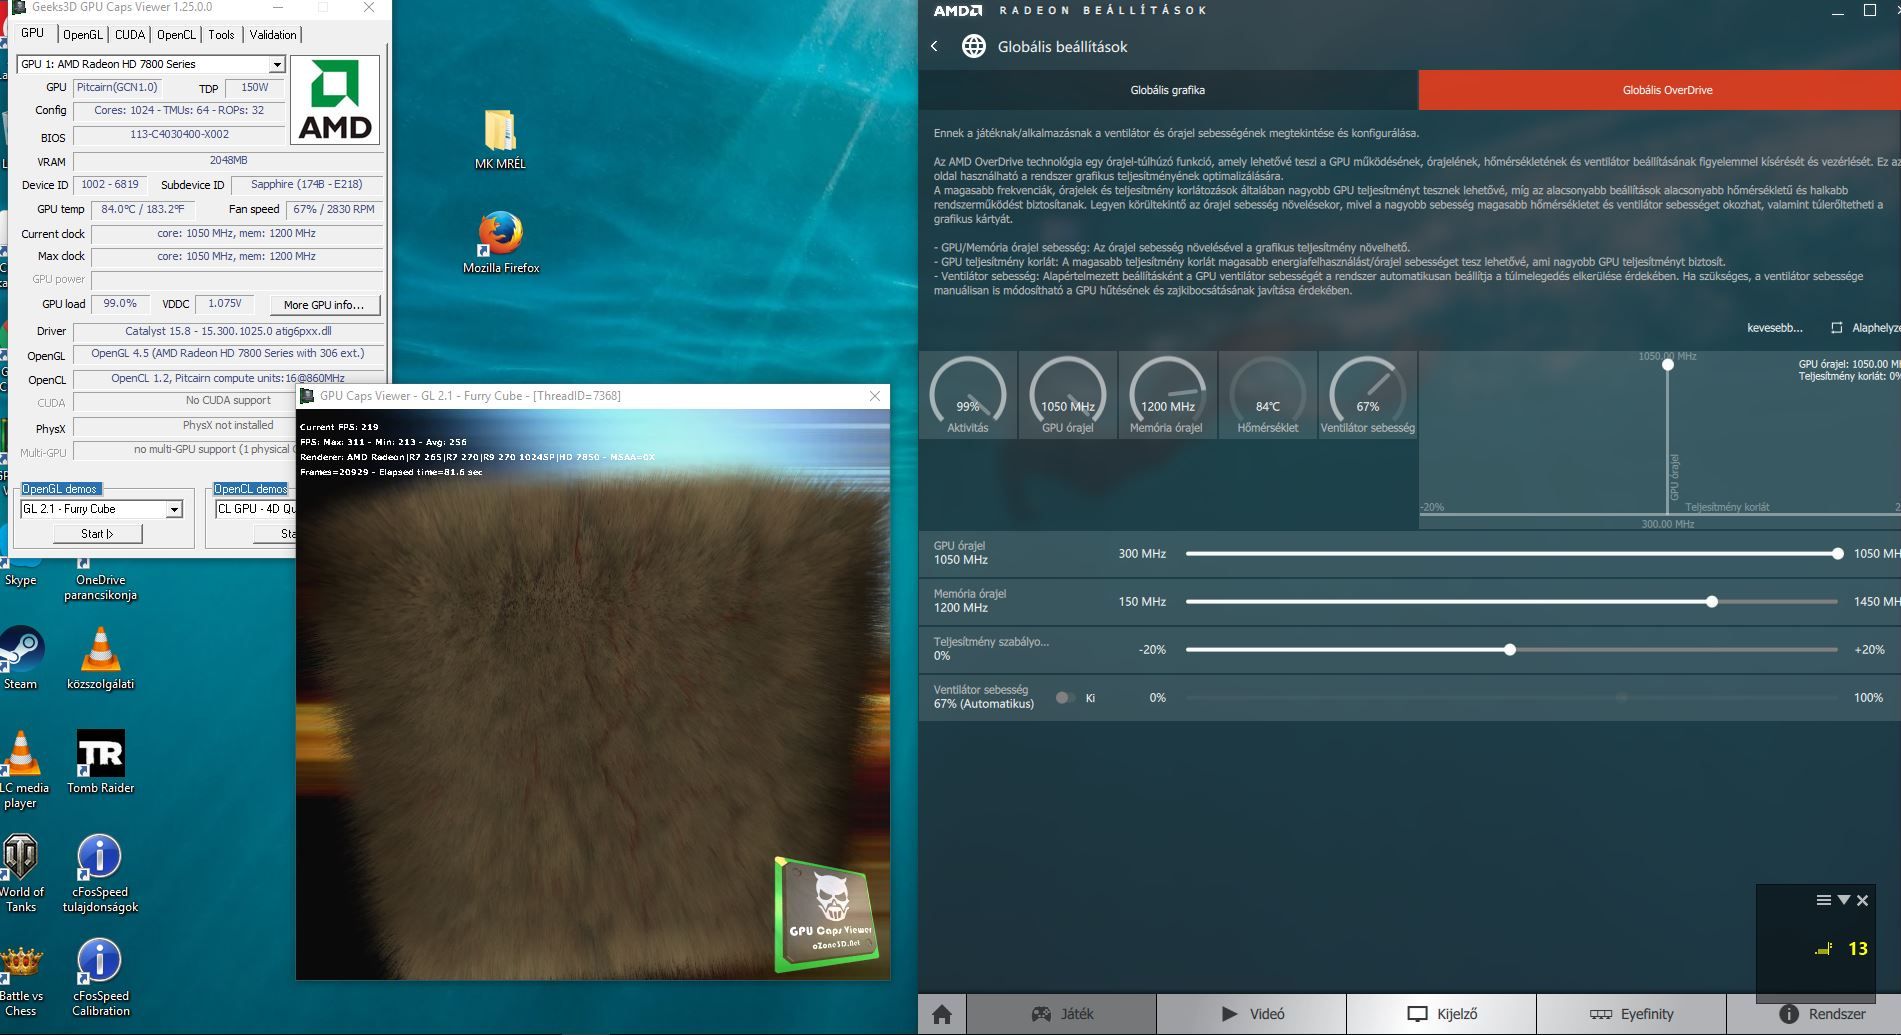Click the Driver Catalyst 15.8 field
1901x1035 pixels.
point(228,331)
